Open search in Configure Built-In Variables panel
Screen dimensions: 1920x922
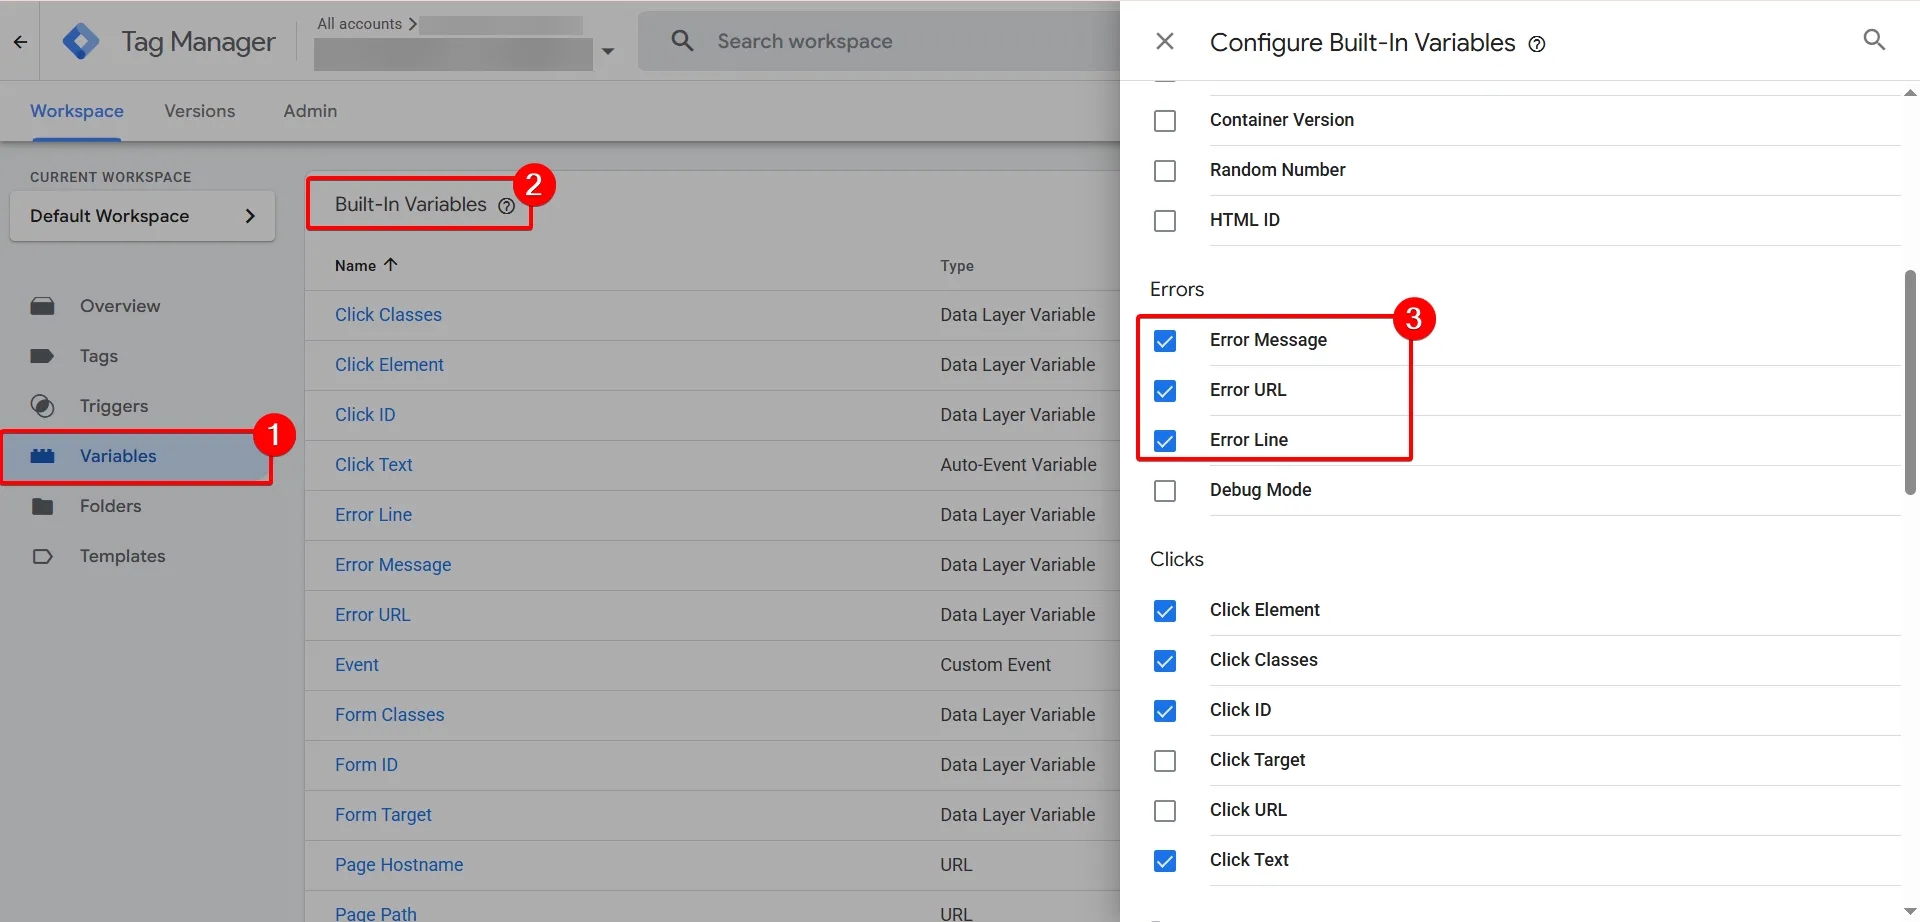point(1874,40)
